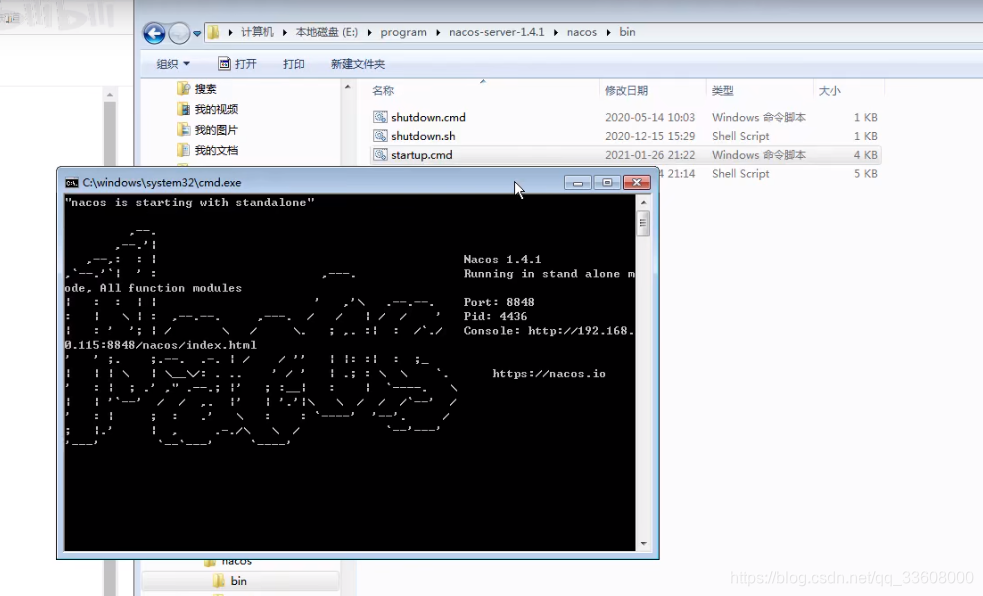Click the folder icon in address bar
The height and width of the screenshot is (596, 983).
213,32
